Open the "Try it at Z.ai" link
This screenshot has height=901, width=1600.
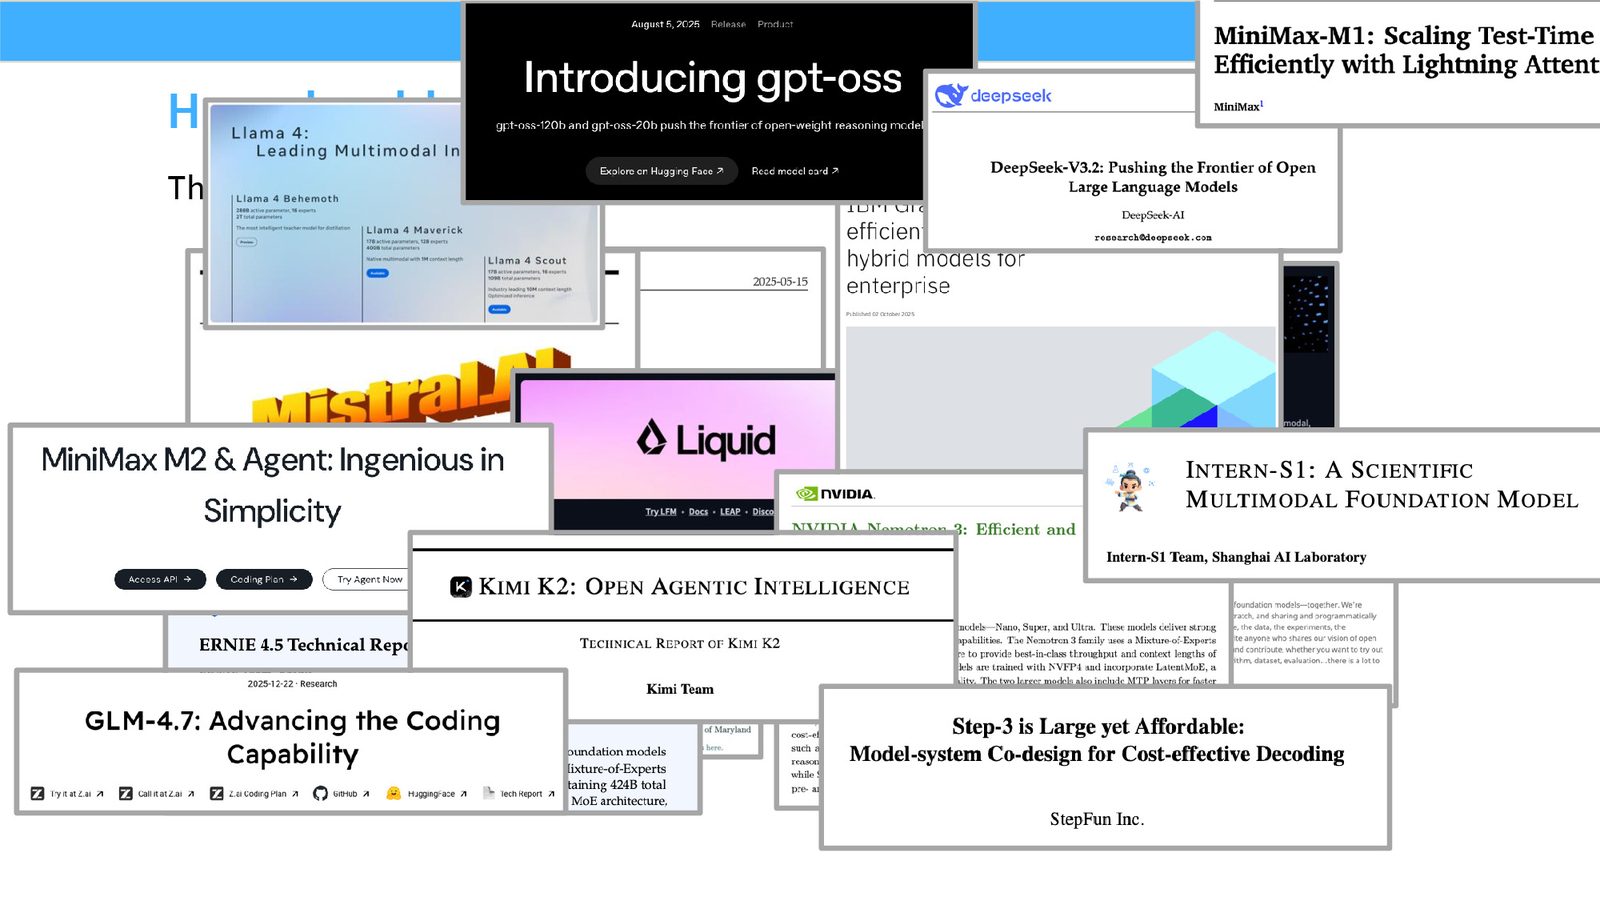coord(77,794)
